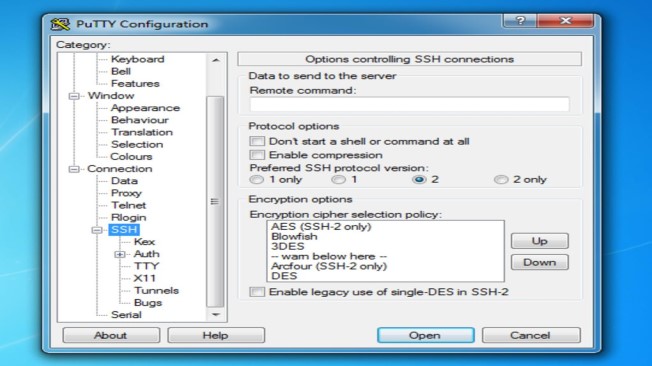The width and height of the screenshot is (652, 366).
Task: Open the Kex category
Action: (x=144, y=242)
